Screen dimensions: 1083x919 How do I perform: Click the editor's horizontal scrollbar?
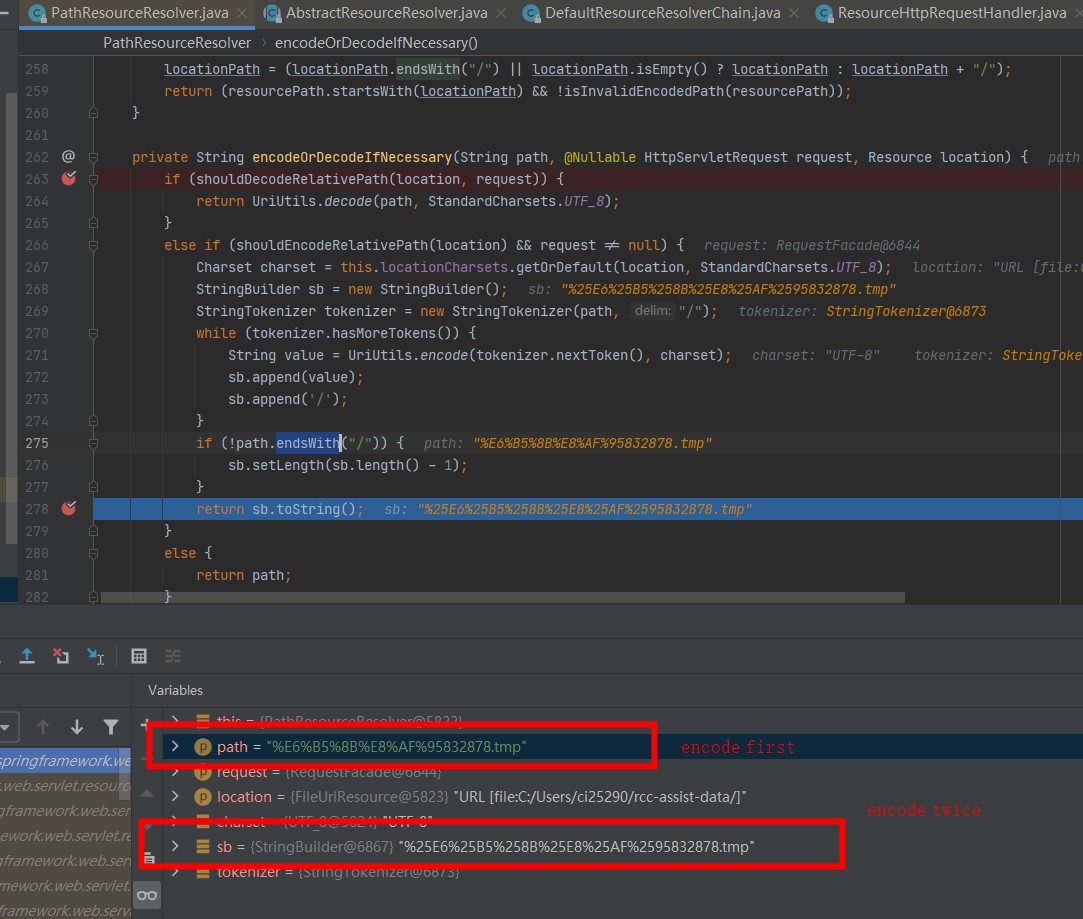click(500, 597)
